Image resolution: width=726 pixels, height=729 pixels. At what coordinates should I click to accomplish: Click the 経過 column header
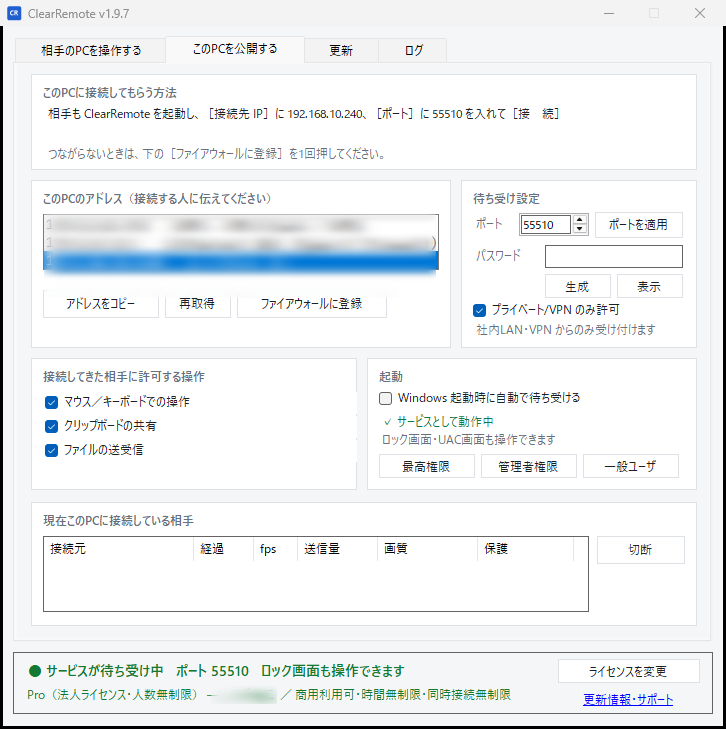click(x=224, y=549)
